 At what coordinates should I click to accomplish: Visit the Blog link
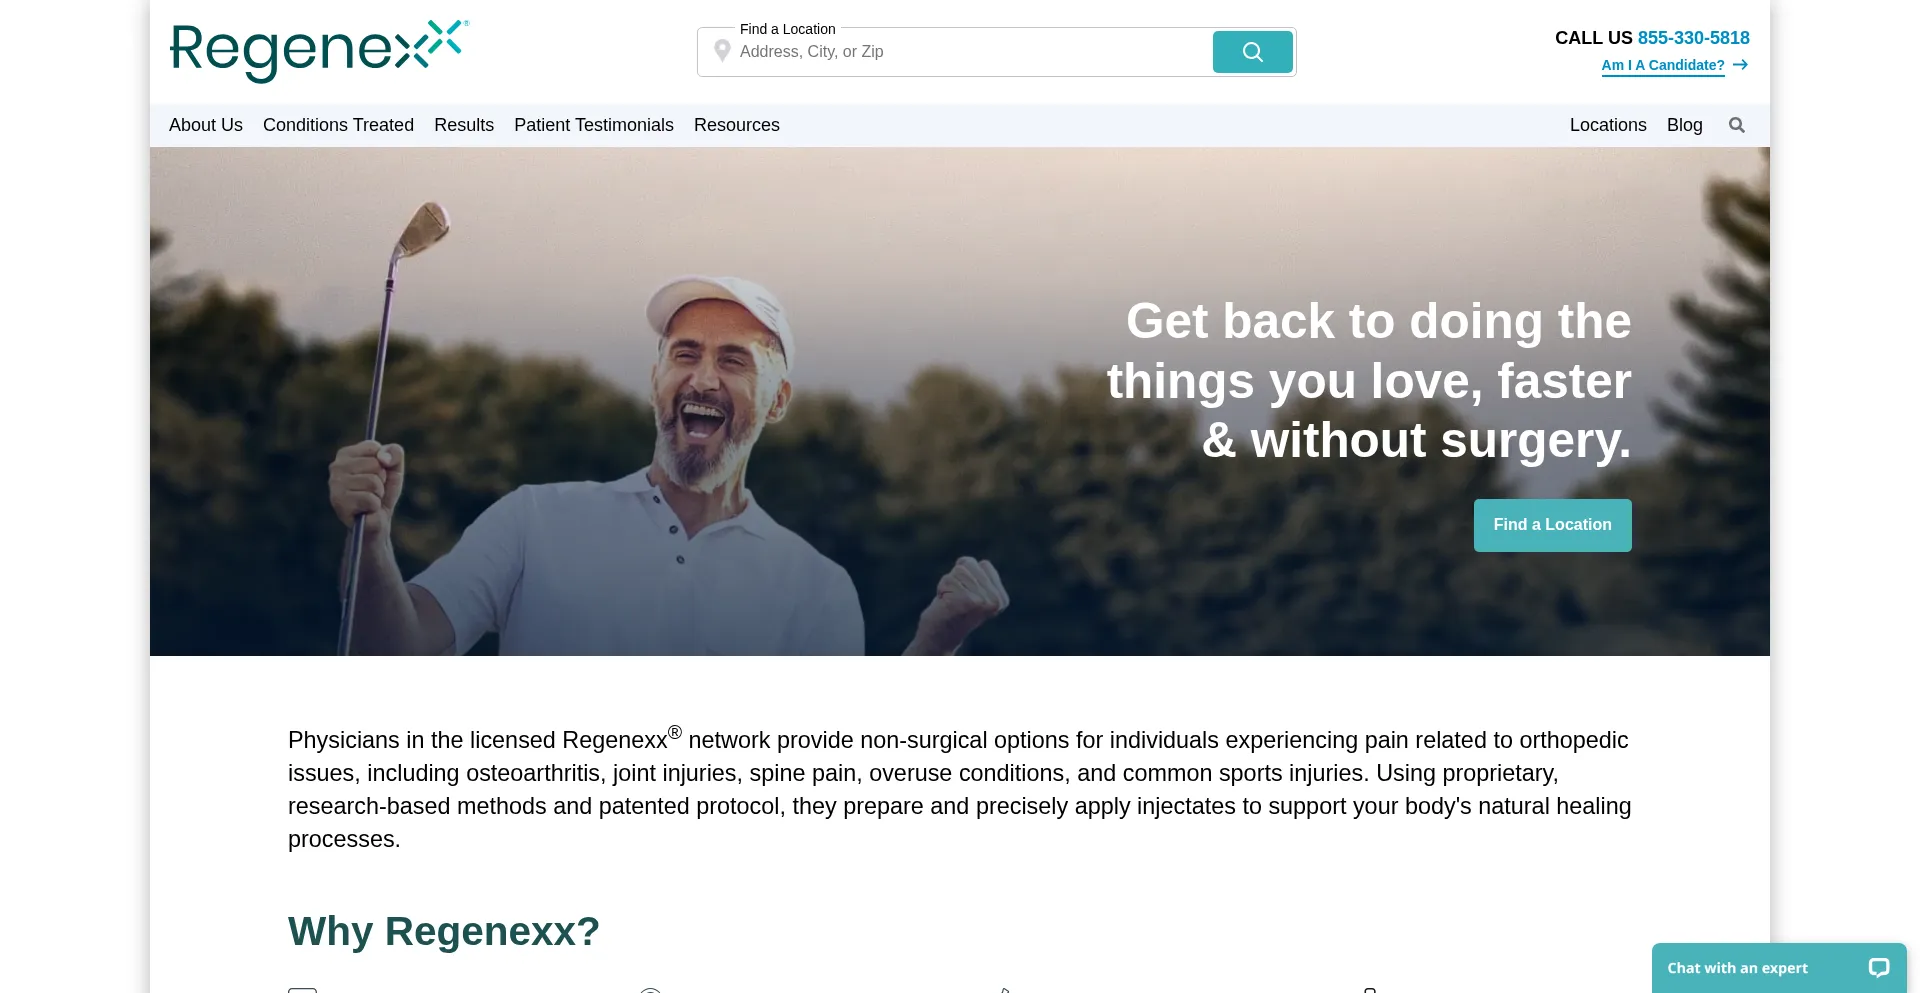pos(1685,125)
